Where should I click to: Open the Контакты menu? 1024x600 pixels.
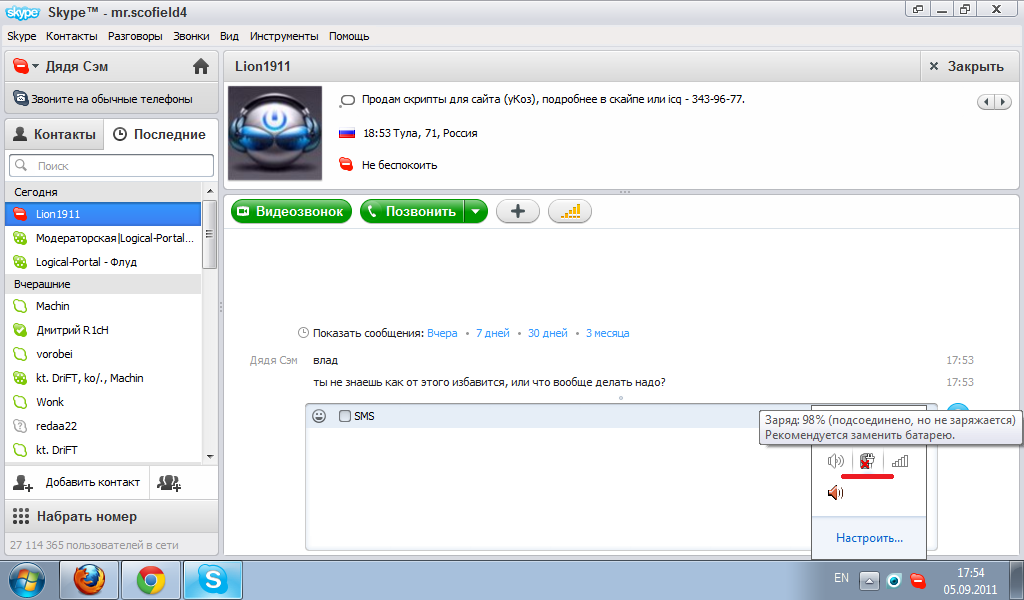click(72, 37)
